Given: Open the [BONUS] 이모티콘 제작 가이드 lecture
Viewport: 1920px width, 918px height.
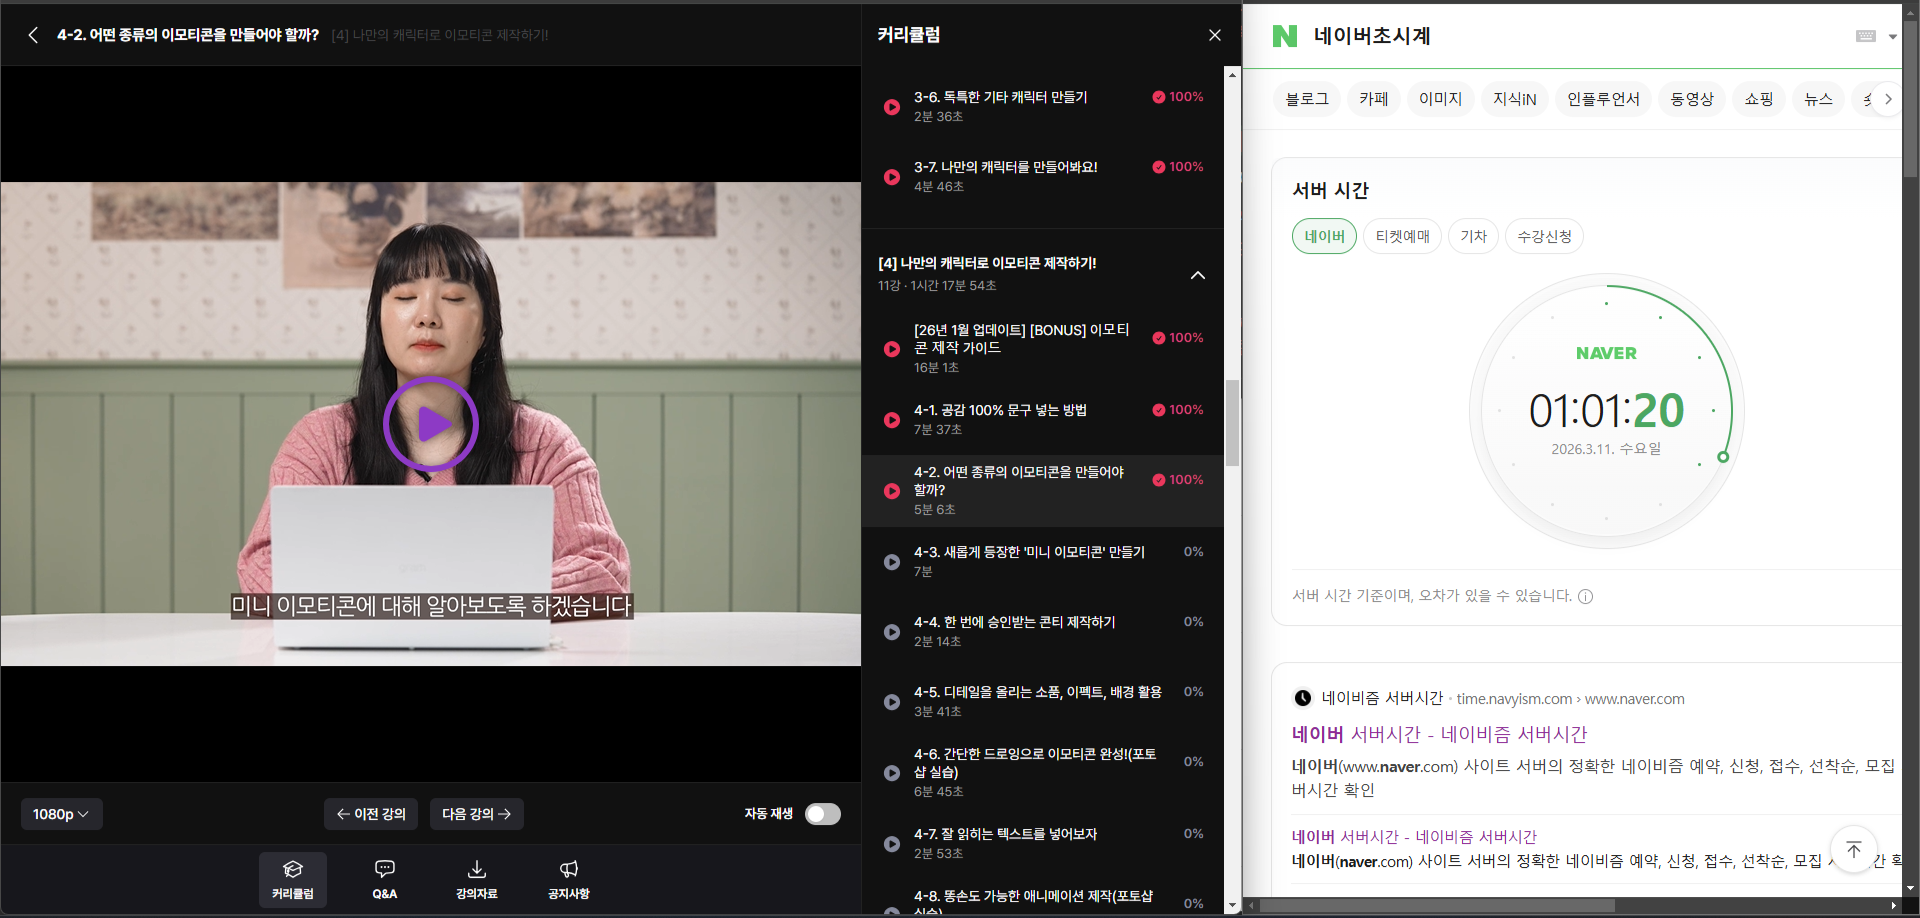Looking at the screenshot, I should tap(1043, 348).
